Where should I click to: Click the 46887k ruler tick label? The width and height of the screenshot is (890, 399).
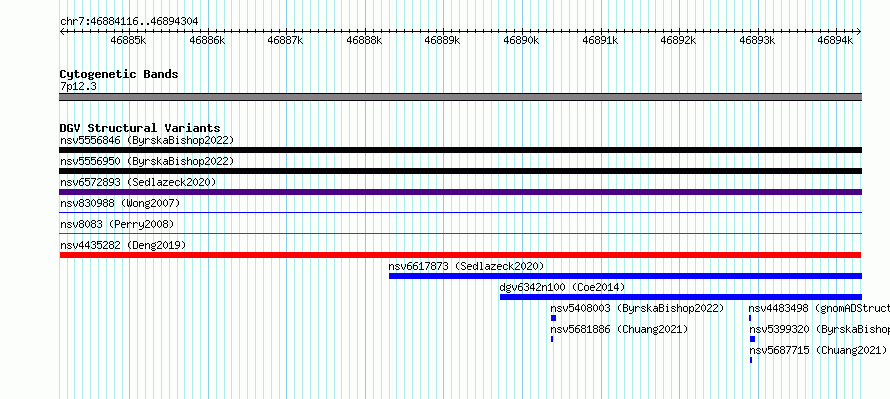tap(286, 40)
